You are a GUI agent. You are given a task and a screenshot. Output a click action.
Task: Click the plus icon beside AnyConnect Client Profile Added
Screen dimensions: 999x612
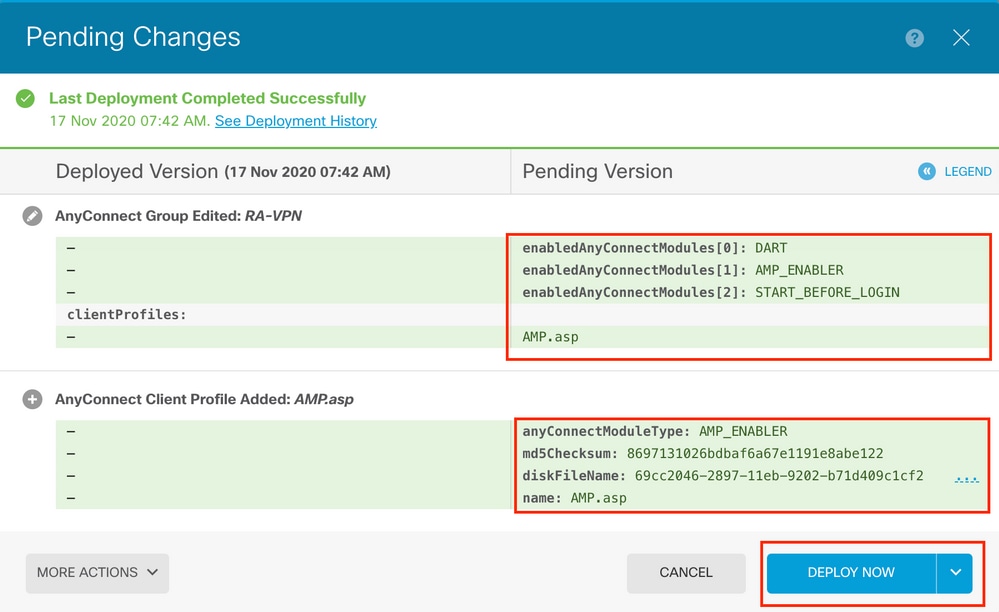33,399
